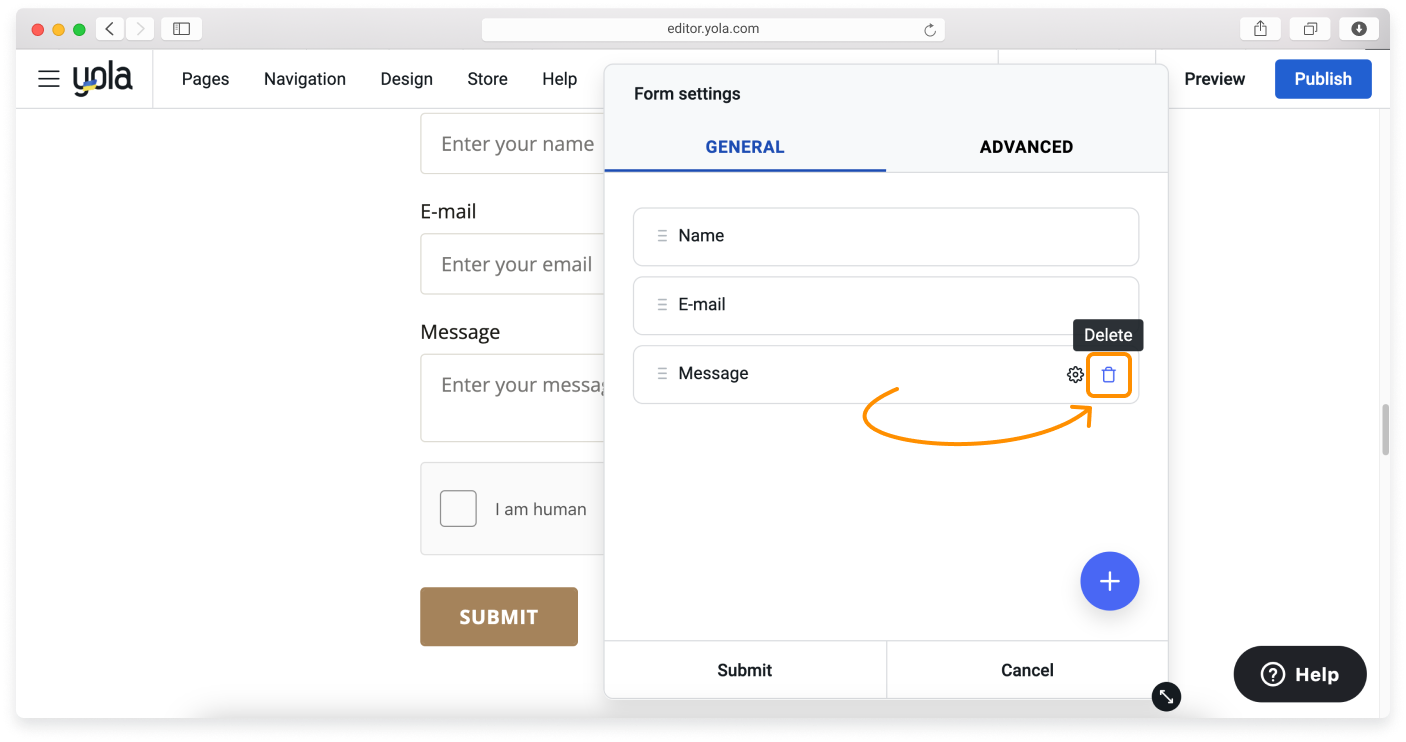Go back using browser back arrow

(x=110, y=29)
